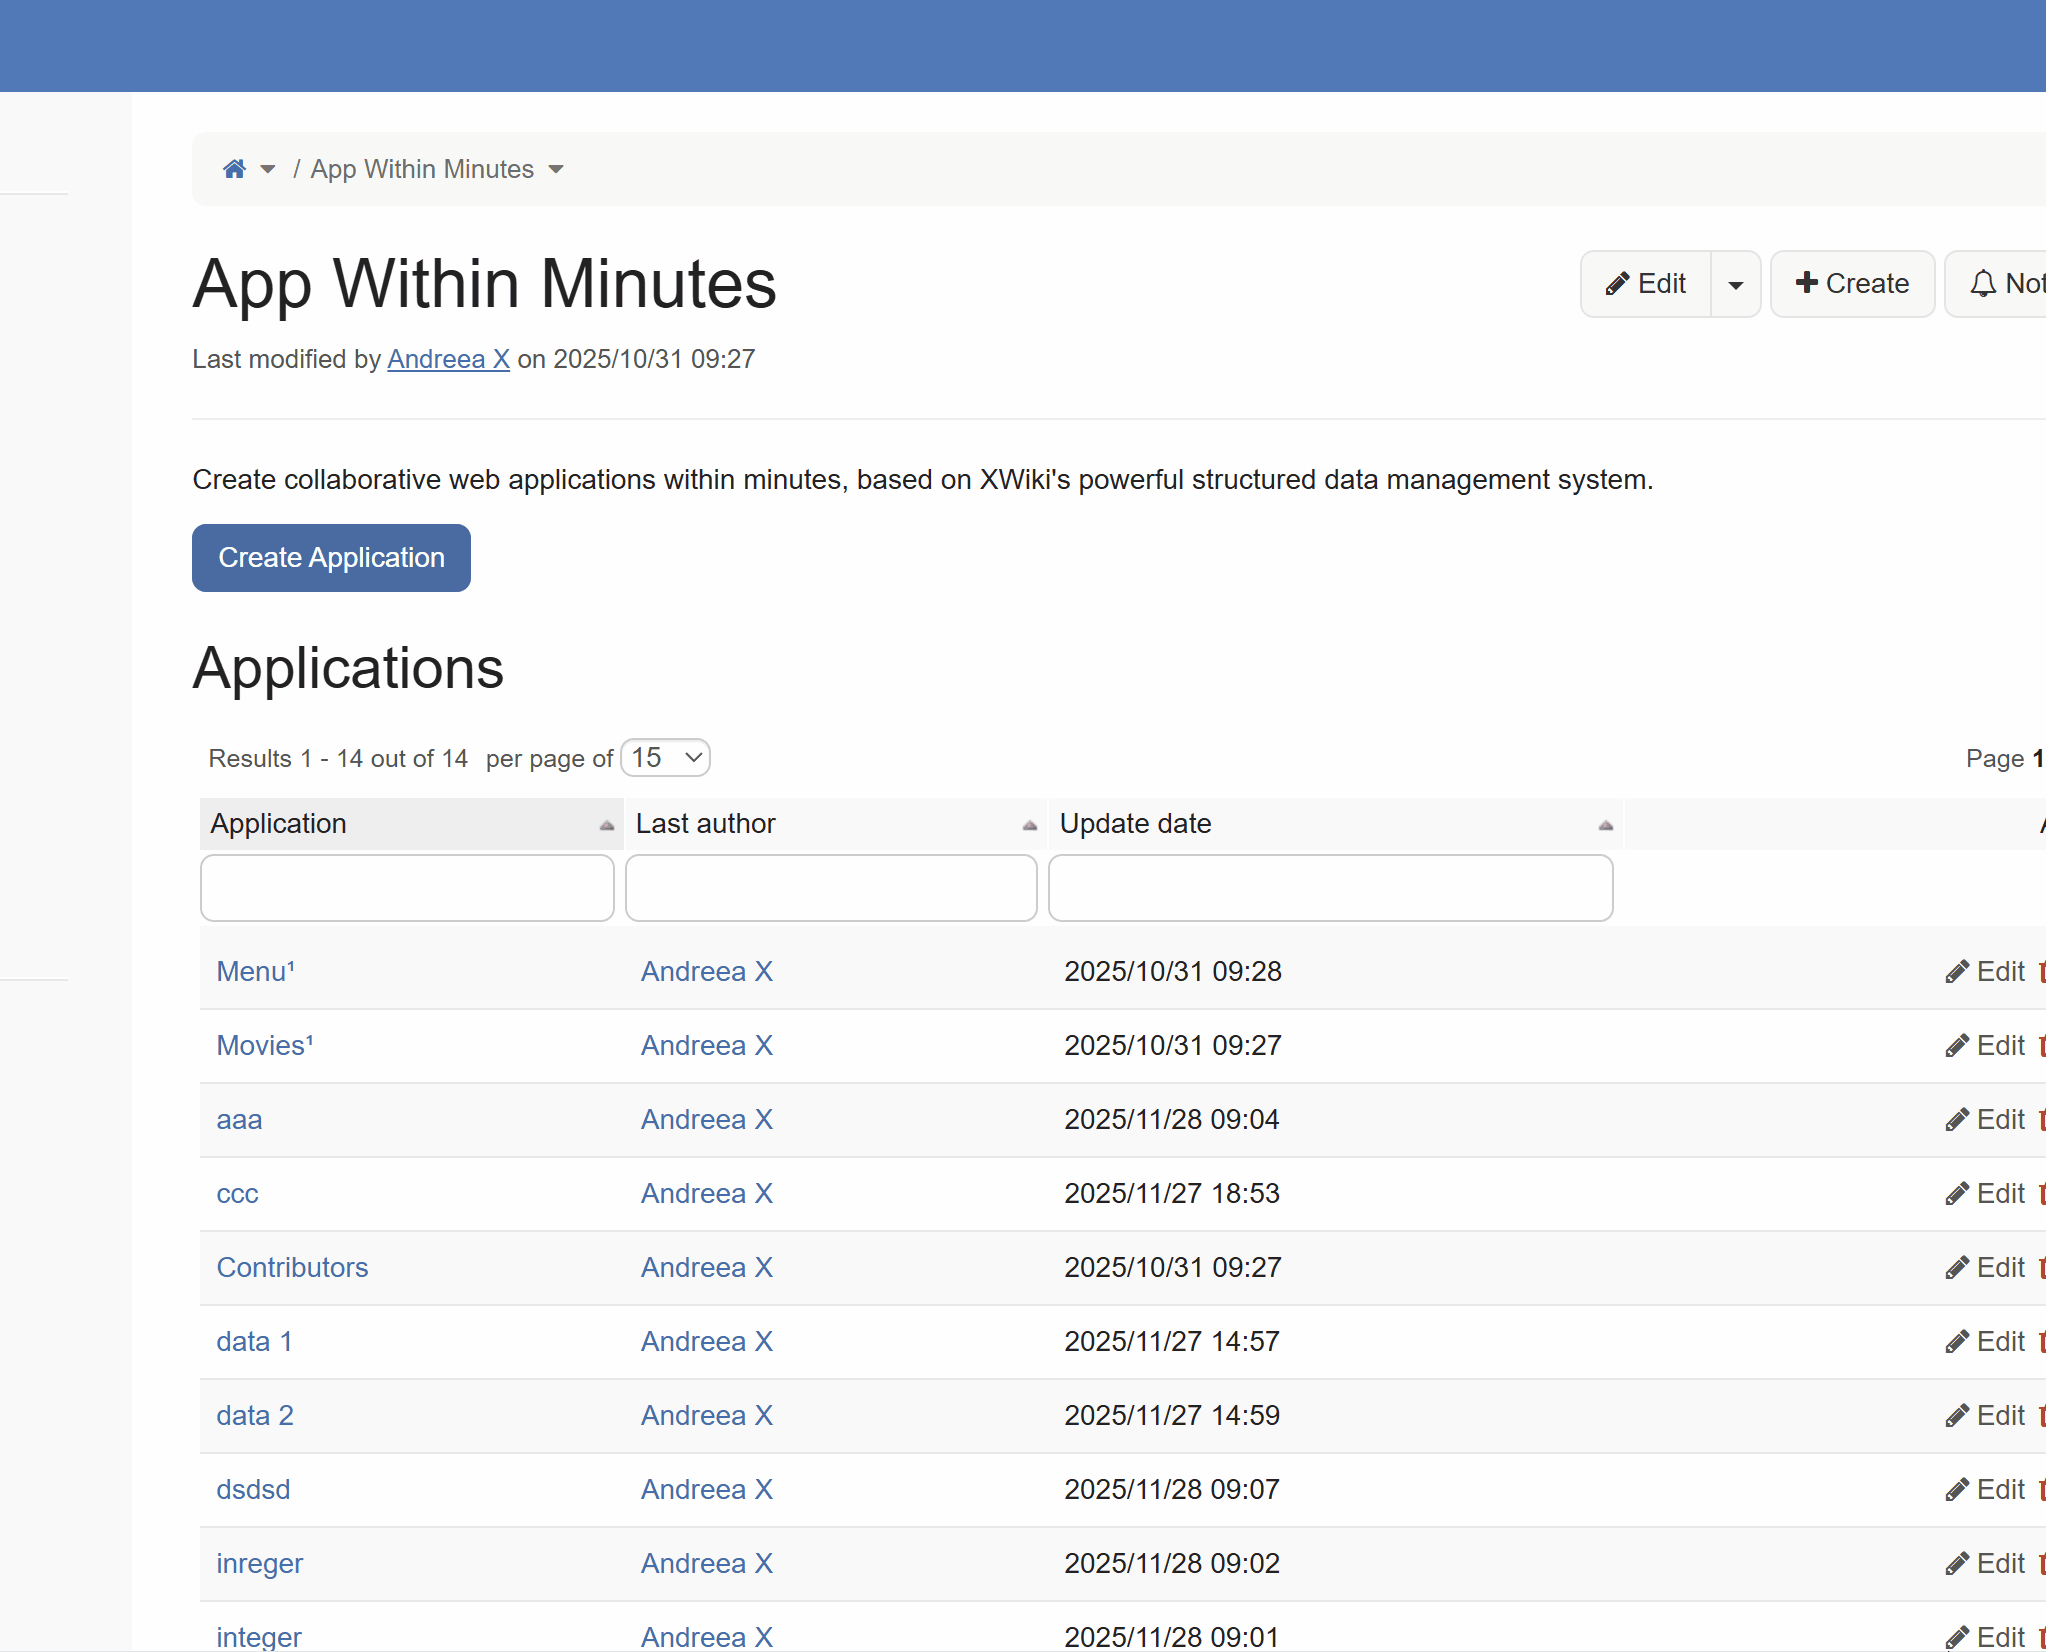Screen dimensions: 2046x1652
Task: Click the Edit page button
Action: pyautogui.click(x=1646, y=284)
